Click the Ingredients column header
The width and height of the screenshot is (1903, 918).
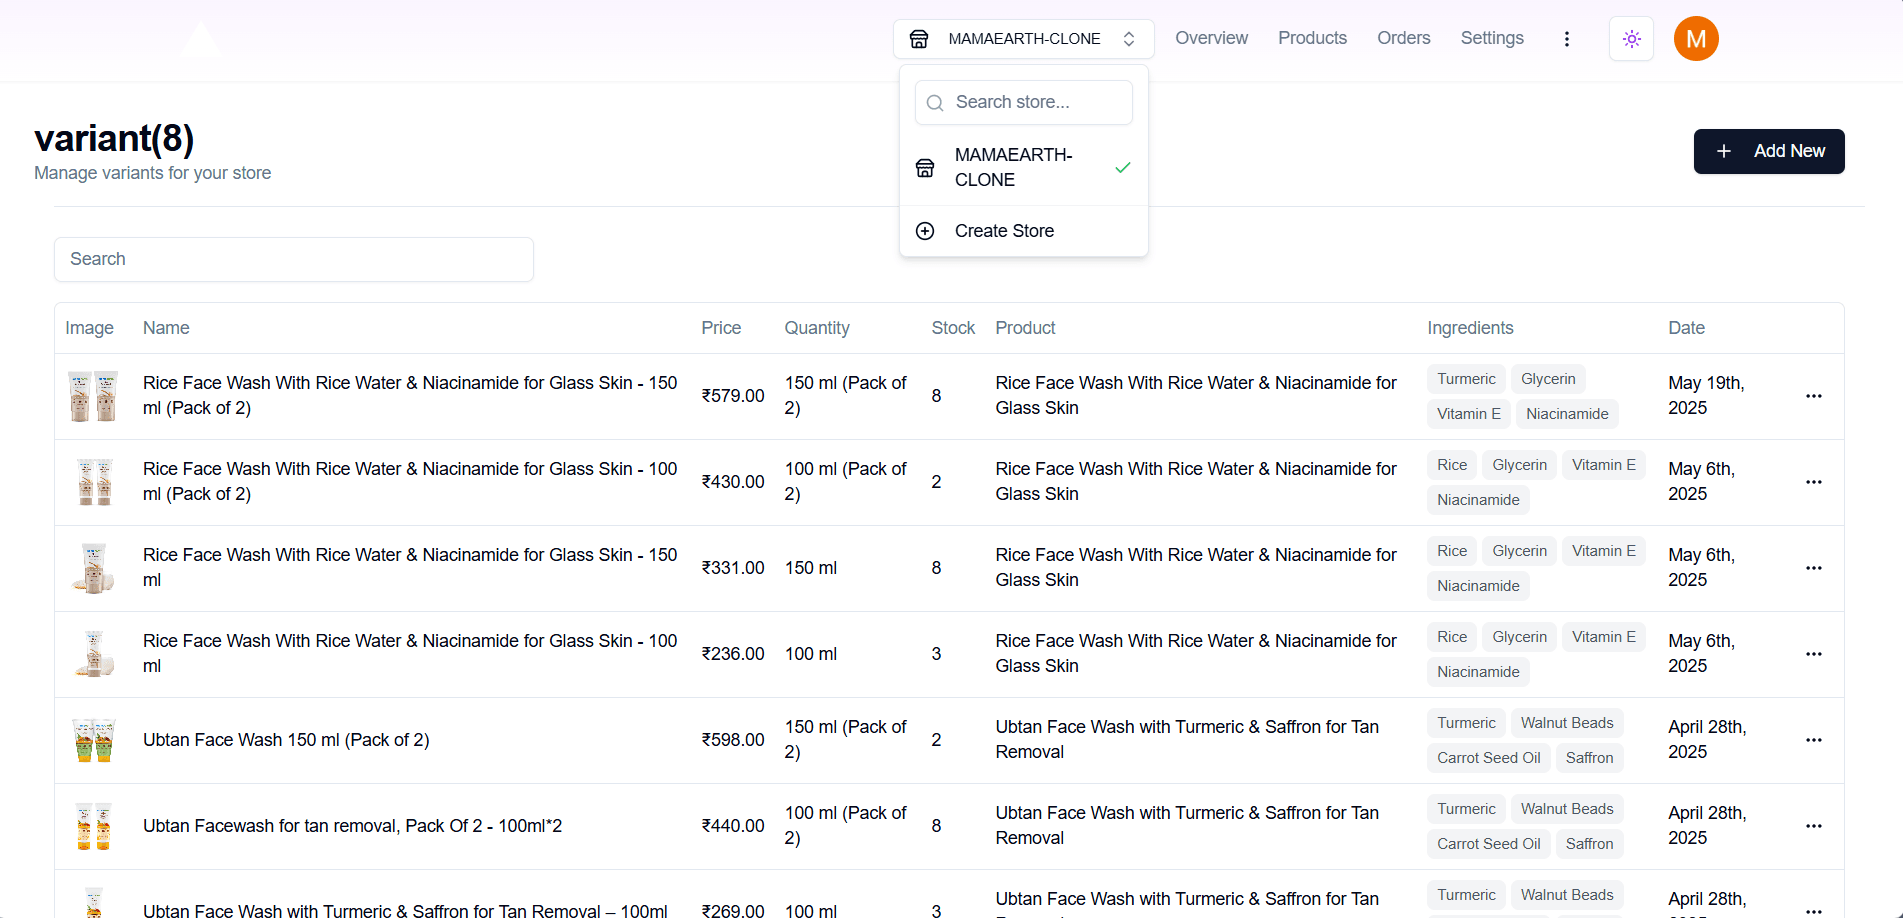1469,328
